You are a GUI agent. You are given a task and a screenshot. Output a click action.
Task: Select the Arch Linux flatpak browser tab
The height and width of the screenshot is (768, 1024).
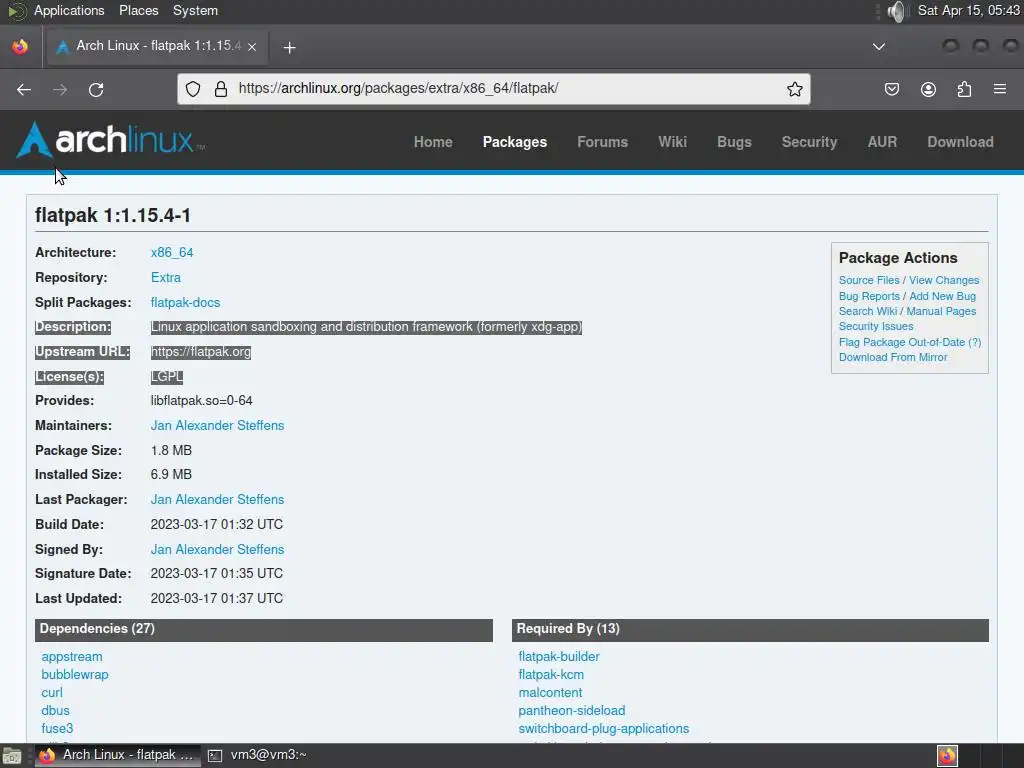157,46
